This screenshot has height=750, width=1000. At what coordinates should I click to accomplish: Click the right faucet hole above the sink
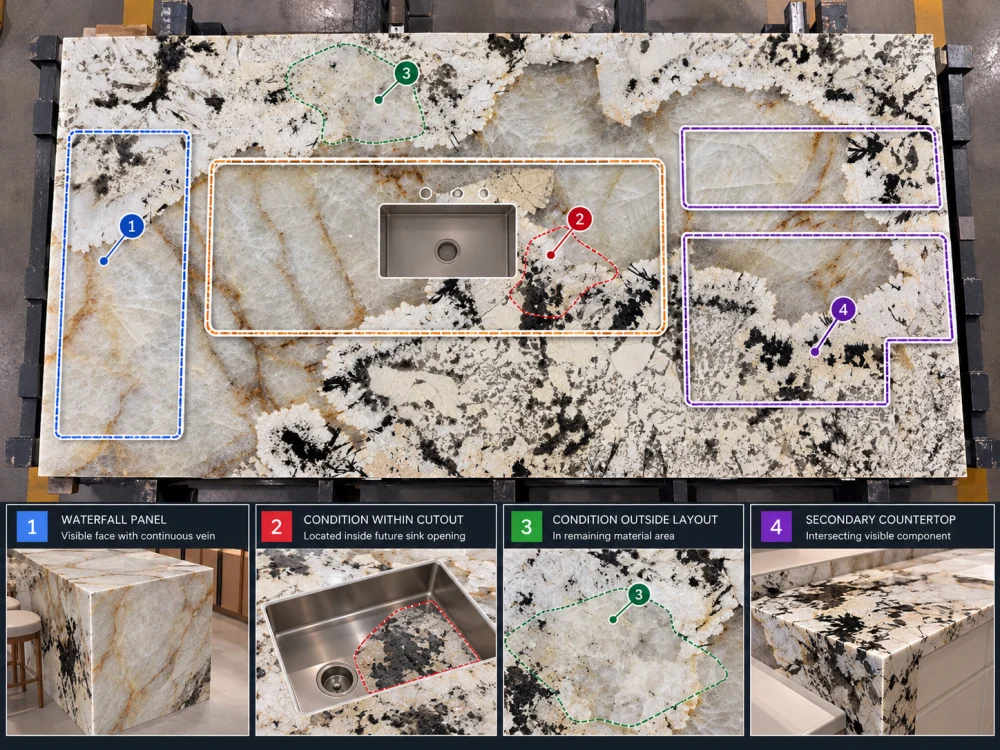tap(483, 193)
